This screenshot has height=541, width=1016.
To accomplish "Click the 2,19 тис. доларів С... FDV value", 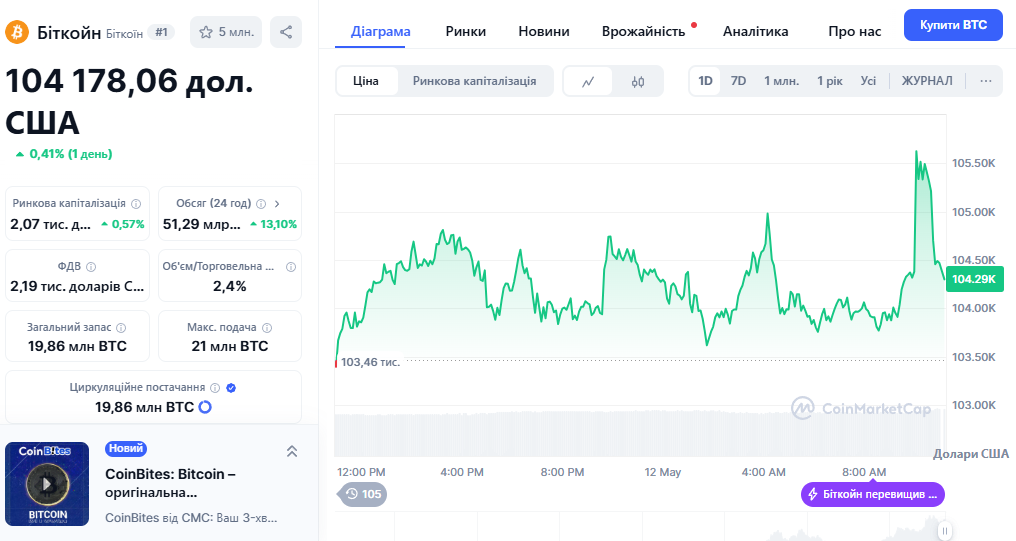I will pos(77,286).
